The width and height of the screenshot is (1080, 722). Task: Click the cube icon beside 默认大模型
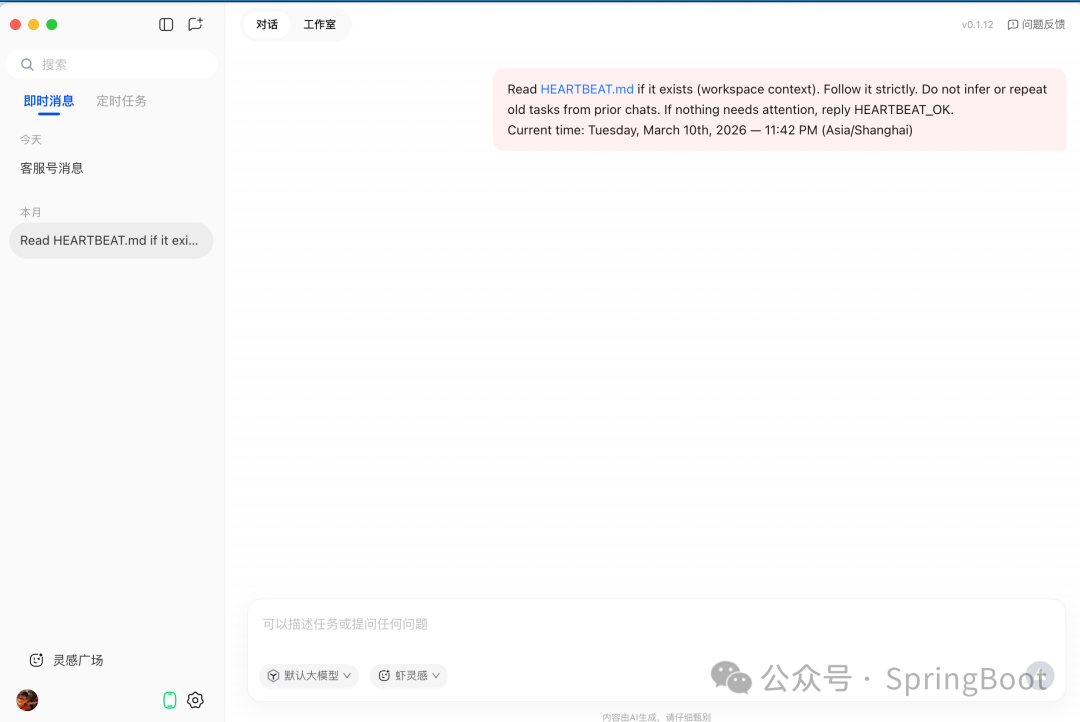coord(273,676)
